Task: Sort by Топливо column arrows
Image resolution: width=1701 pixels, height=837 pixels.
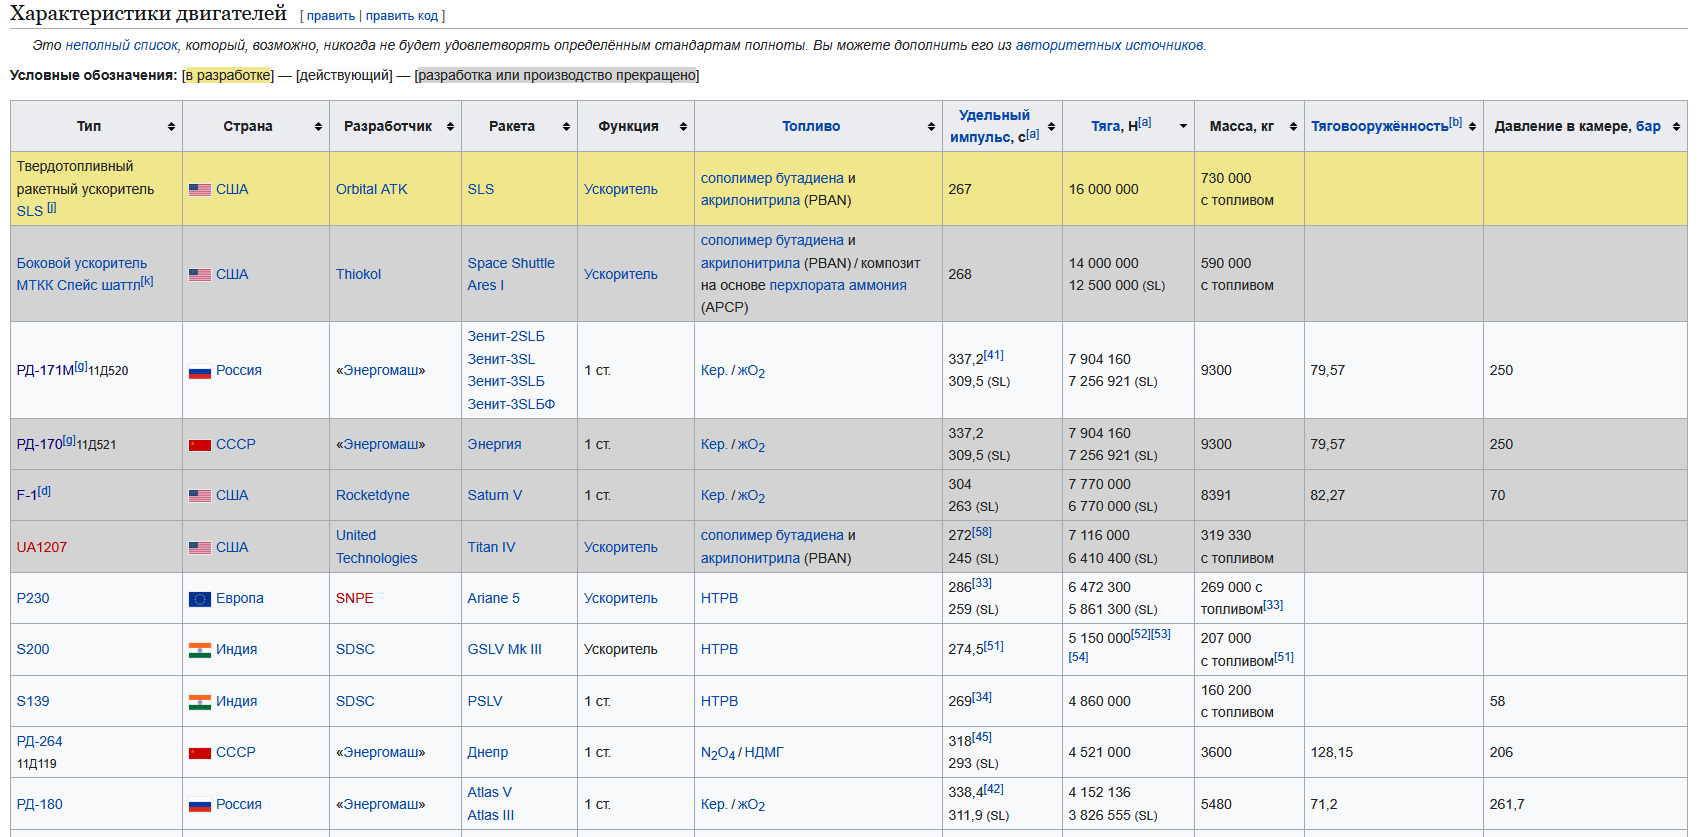Action: 931,127
